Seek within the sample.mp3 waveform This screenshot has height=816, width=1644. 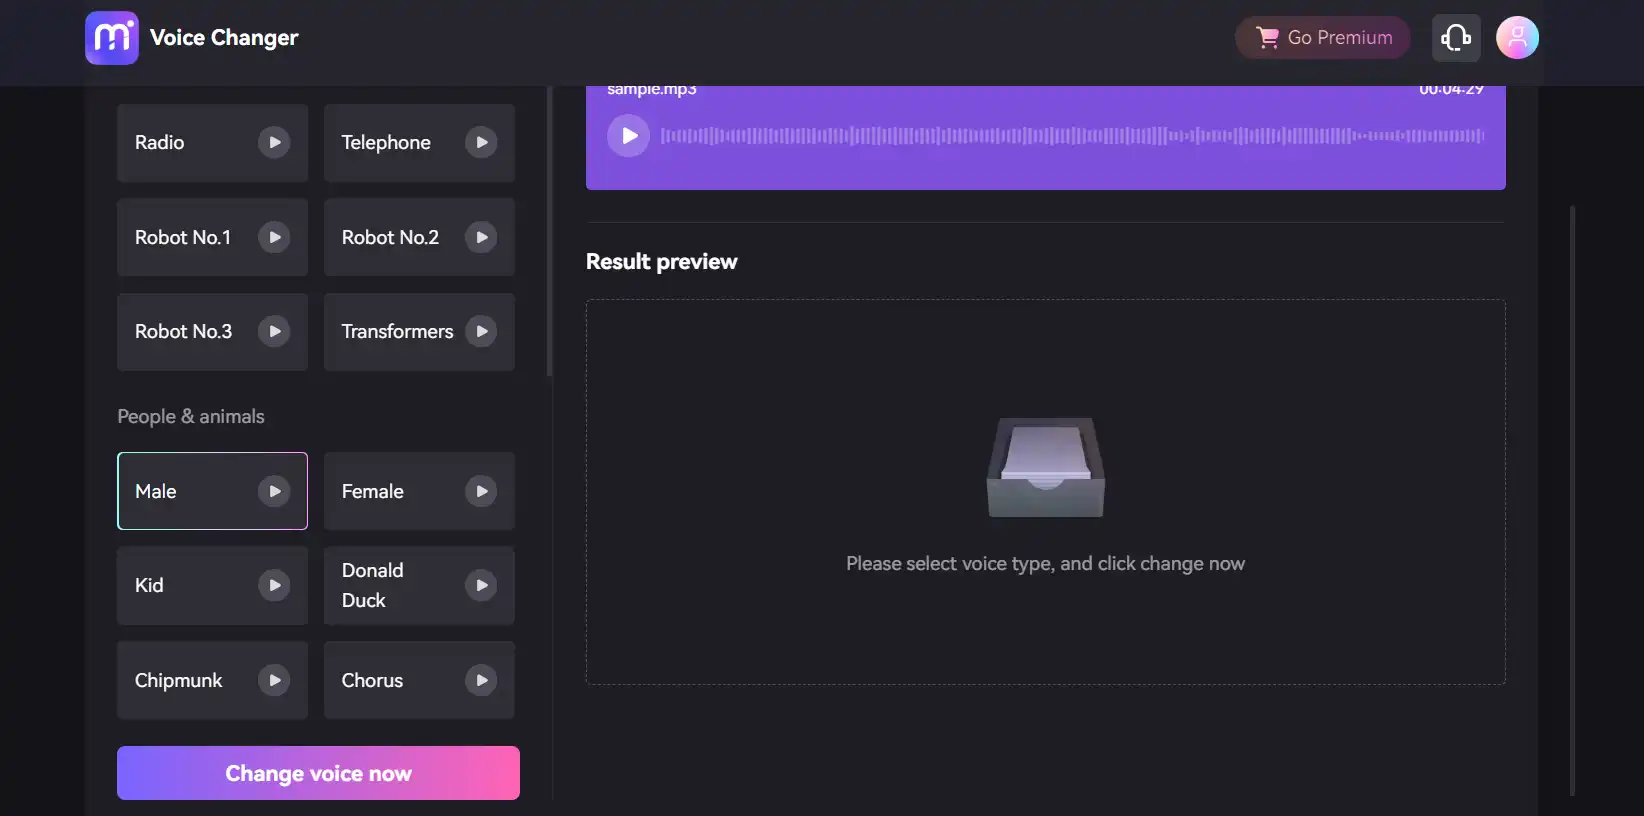point(1072,136)
